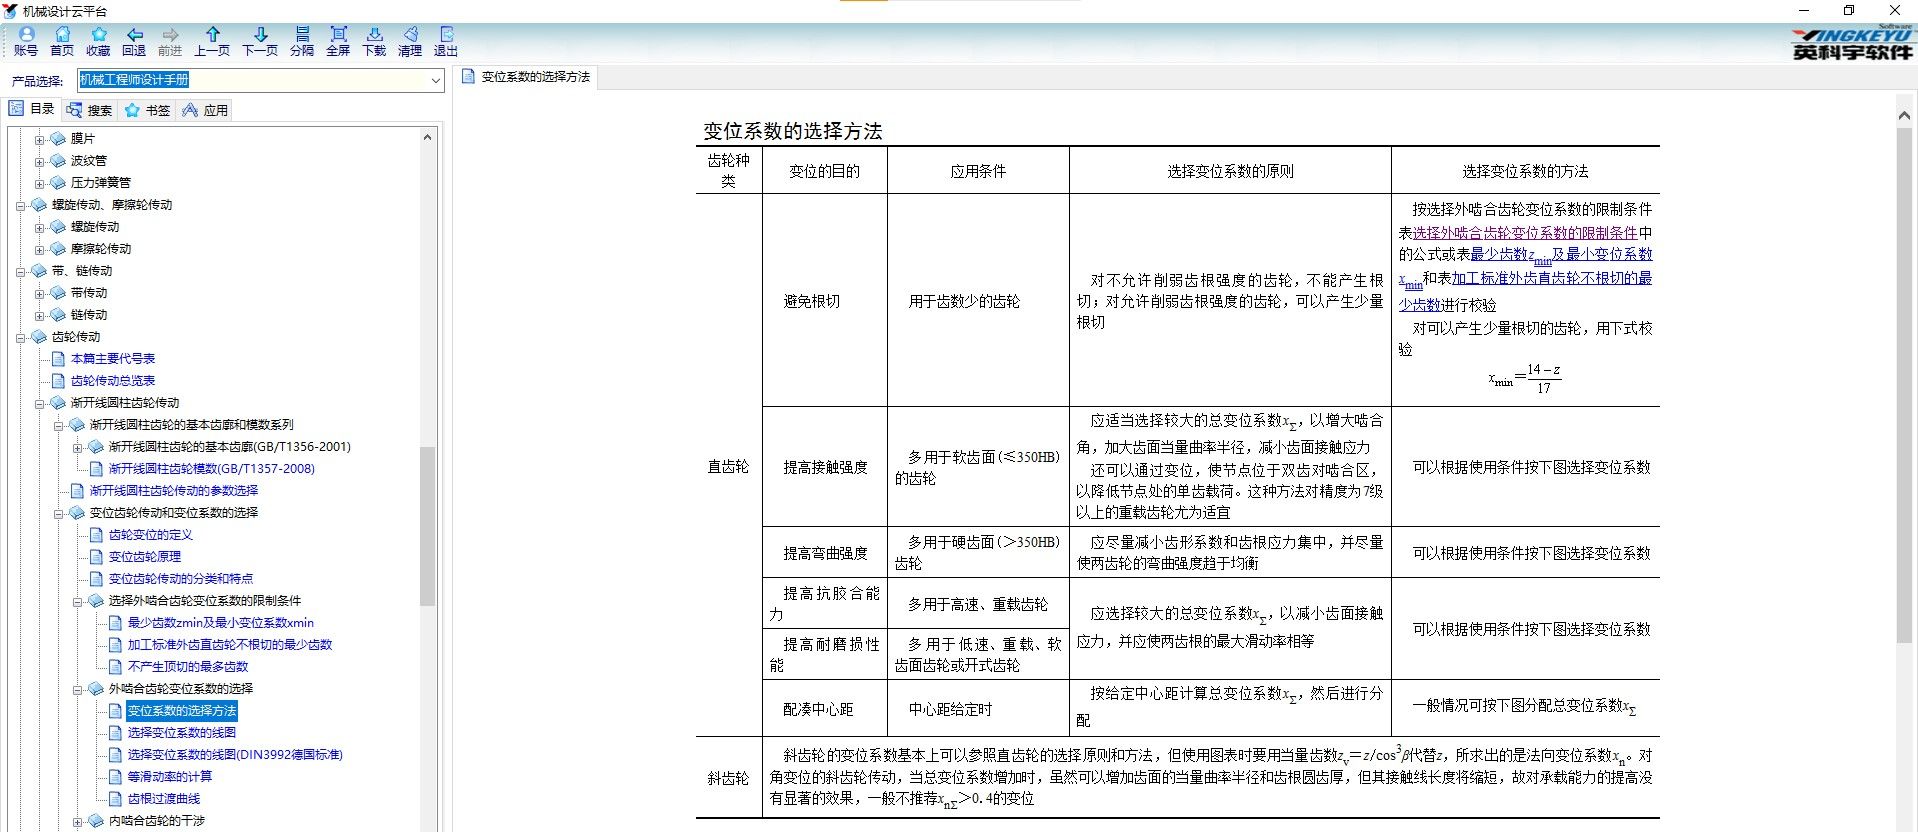
Task: Open 齿轮变位的定义 page
Action: (150, 535)
